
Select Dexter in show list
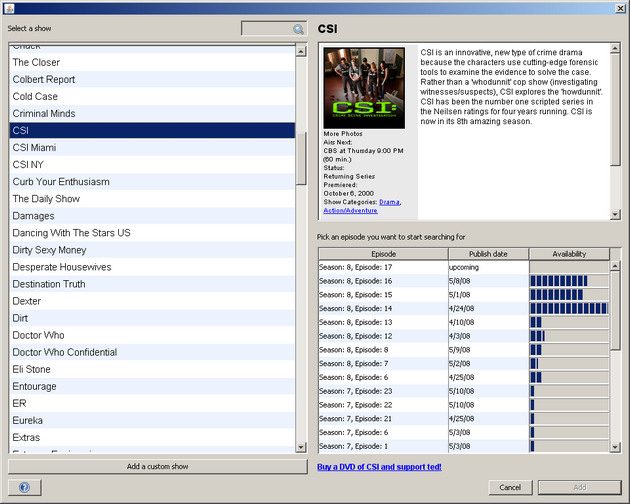[152, 301]
